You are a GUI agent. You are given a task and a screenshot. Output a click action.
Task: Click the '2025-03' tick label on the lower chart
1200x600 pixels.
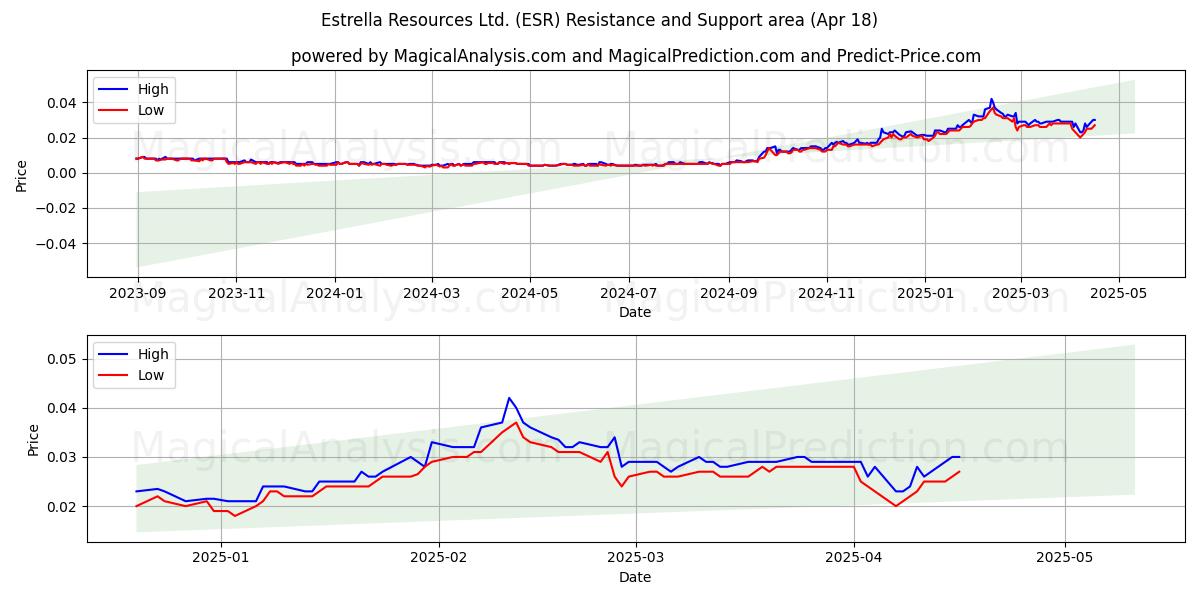(637, 558)
